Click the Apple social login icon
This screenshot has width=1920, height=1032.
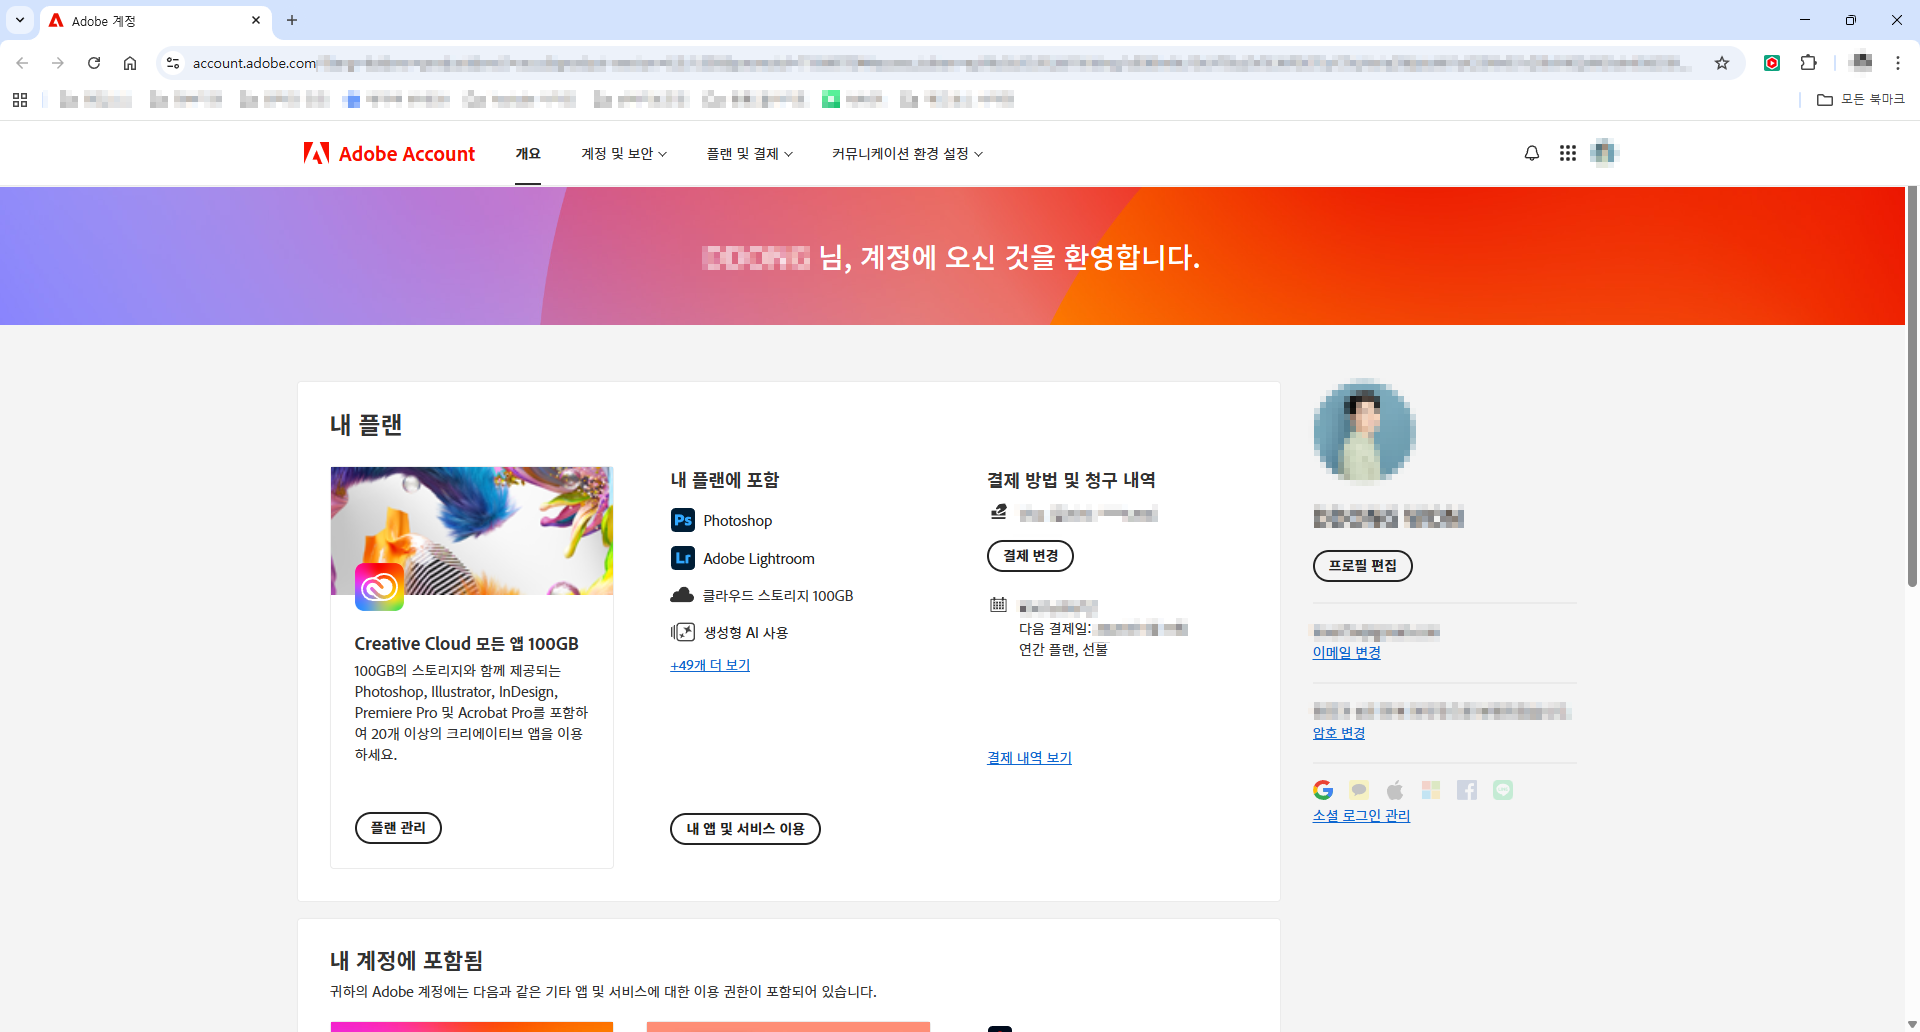[1395, 790]
